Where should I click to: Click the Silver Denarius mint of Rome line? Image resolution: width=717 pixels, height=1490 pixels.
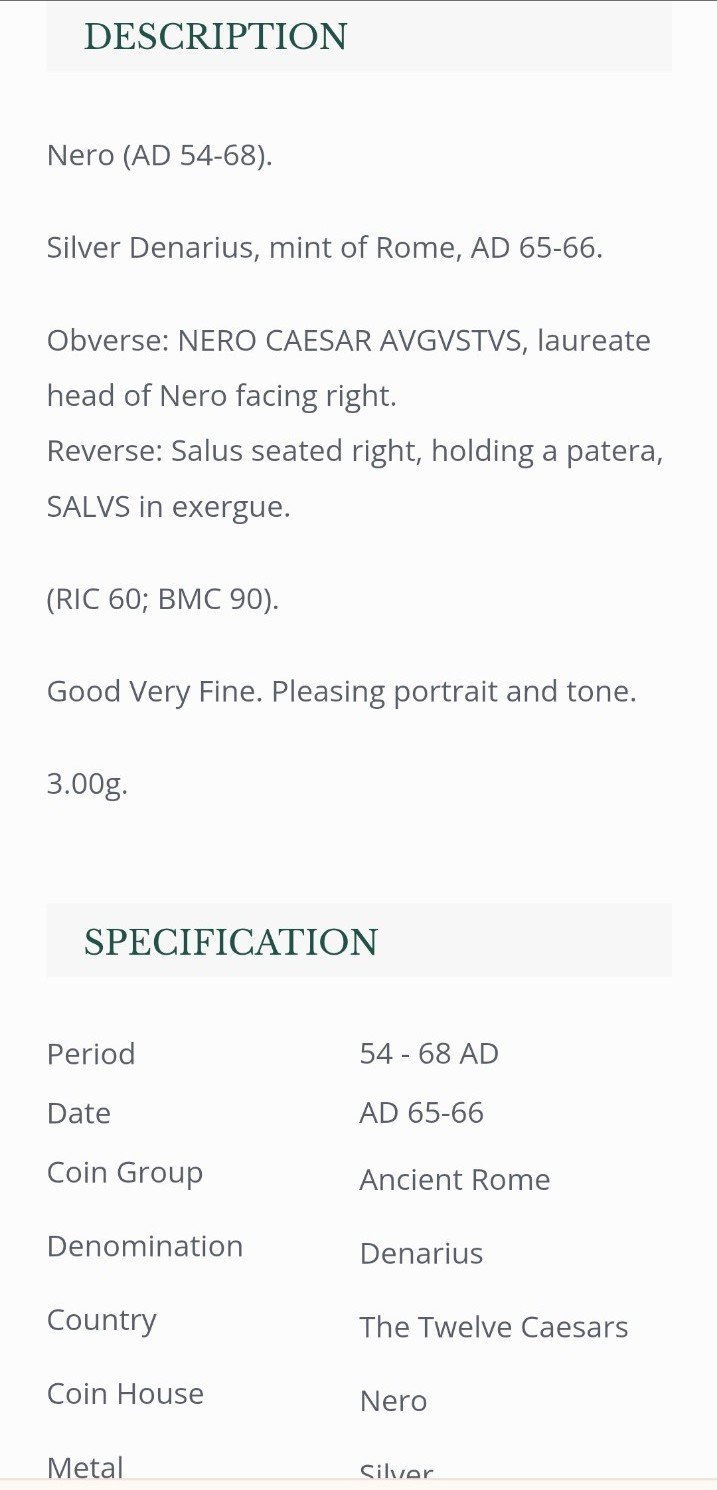click(x=325, y=248)
